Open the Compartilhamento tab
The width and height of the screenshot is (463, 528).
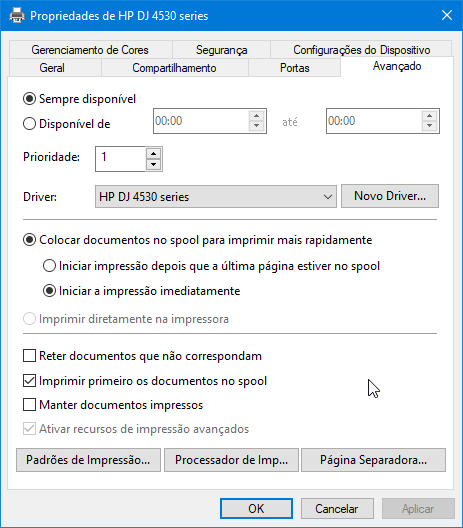click(175, 68)
